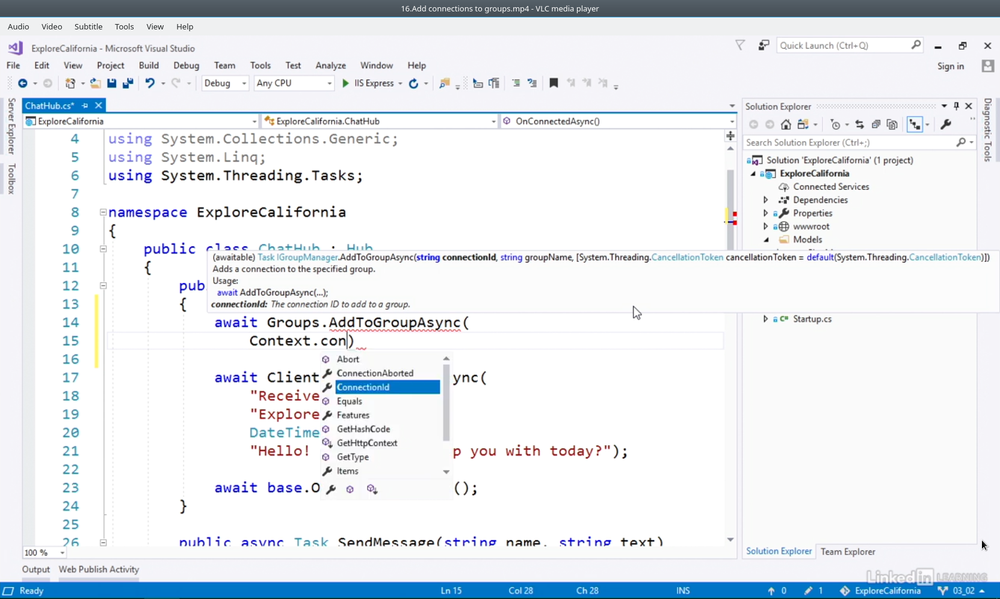Open the Debug menu
This screenshot has height=599, width=1000.
186,66
